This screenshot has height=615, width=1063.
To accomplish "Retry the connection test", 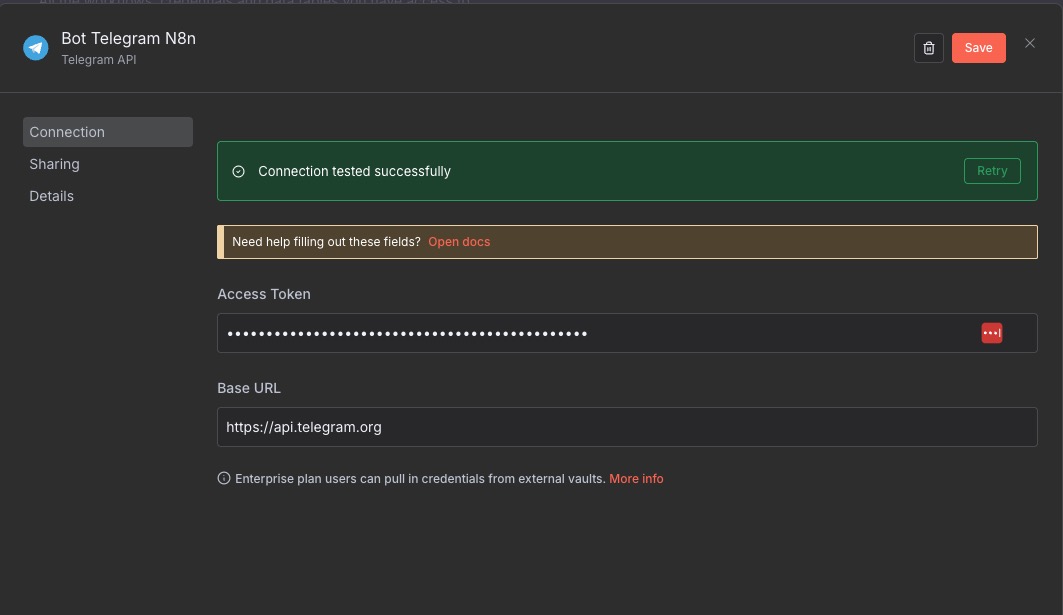I will [992, 171].
